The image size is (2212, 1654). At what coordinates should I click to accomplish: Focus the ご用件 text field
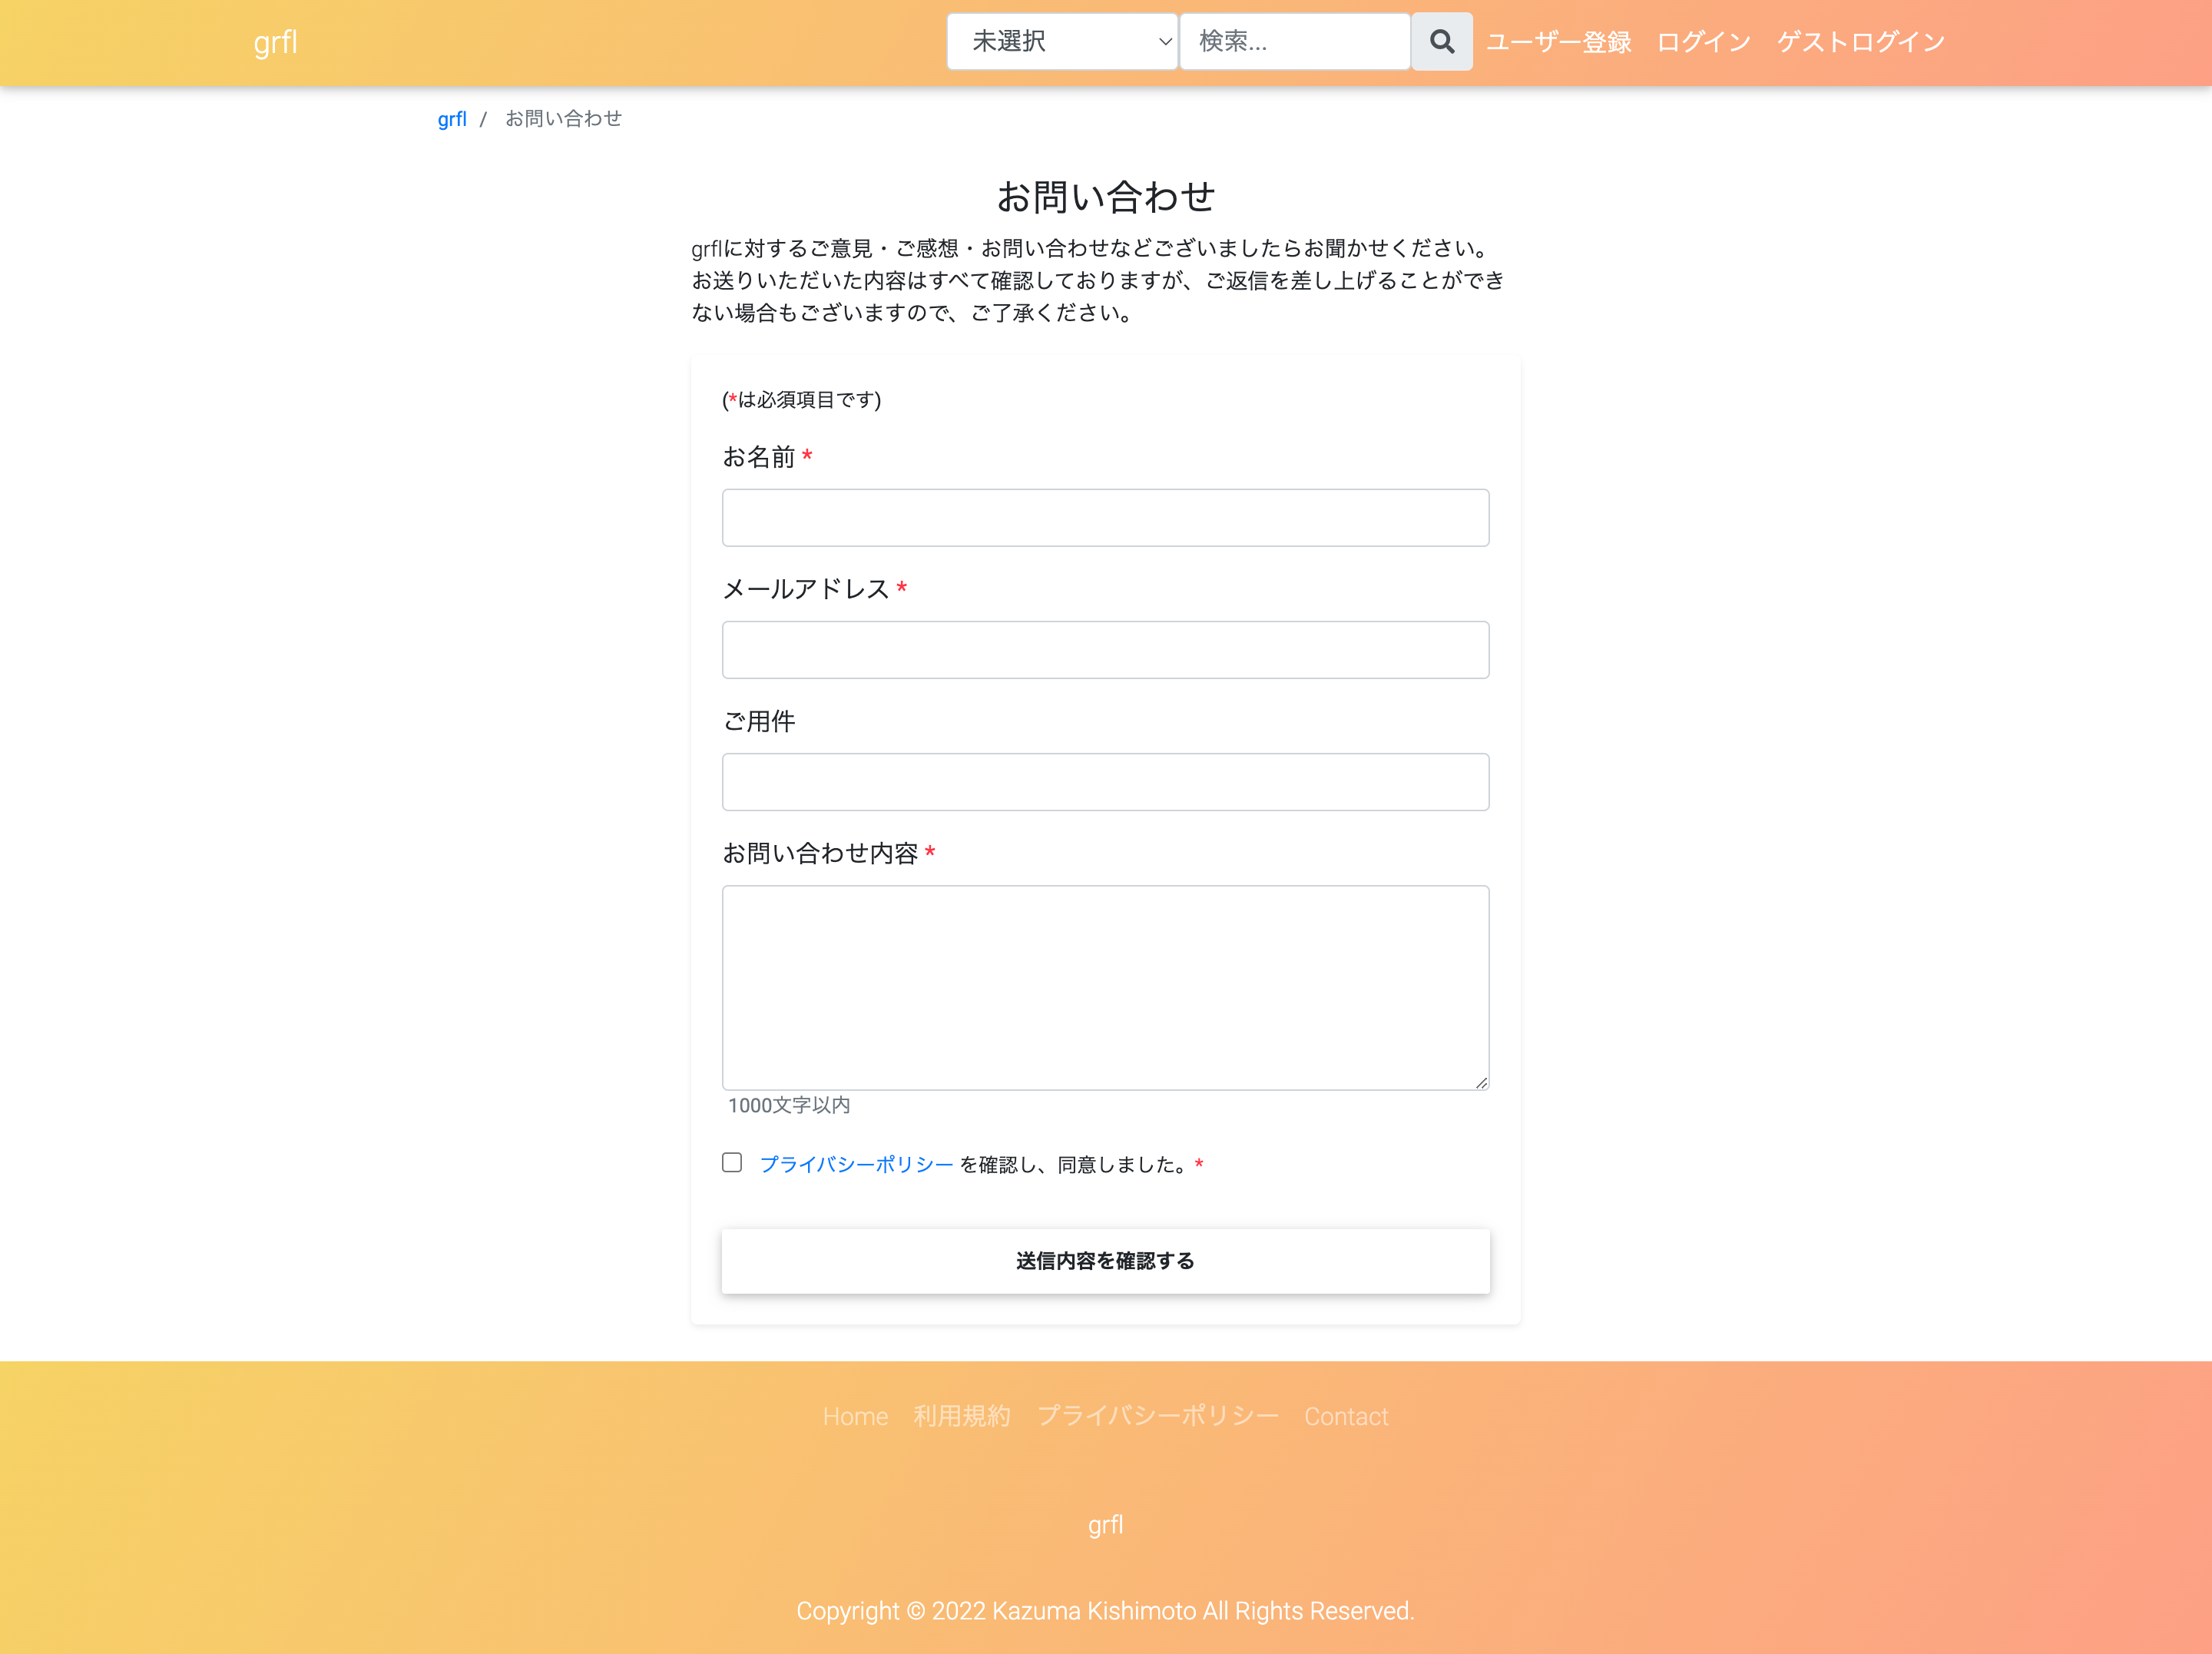1105,782
